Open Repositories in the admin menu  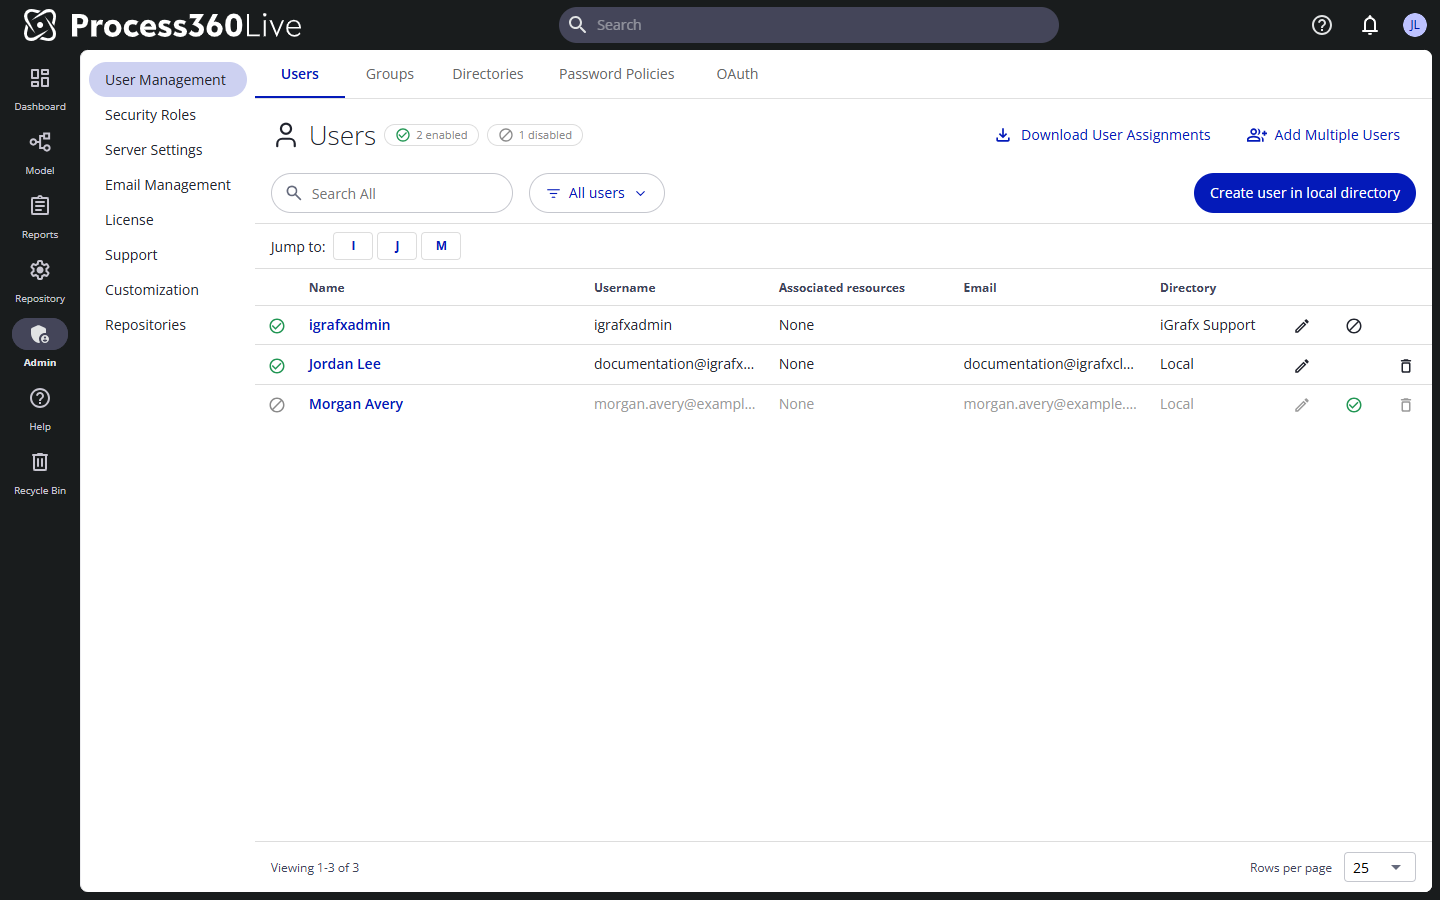point(168,325)
